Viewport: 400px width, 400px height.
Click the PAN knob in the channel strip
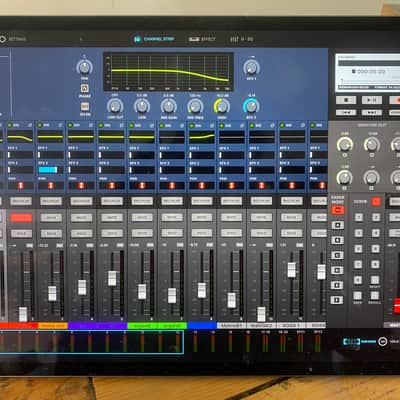tap(85, 67)
